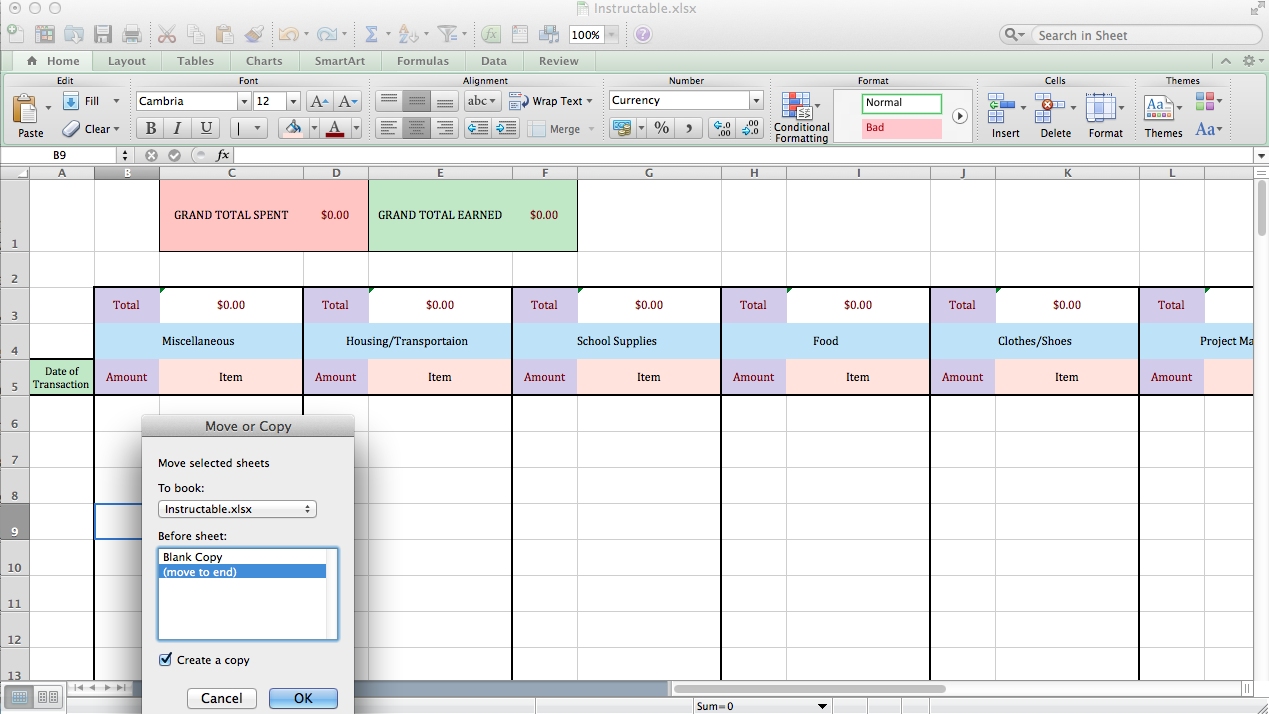Open the text orientation abc dropdown

click(x=483, y=101)
